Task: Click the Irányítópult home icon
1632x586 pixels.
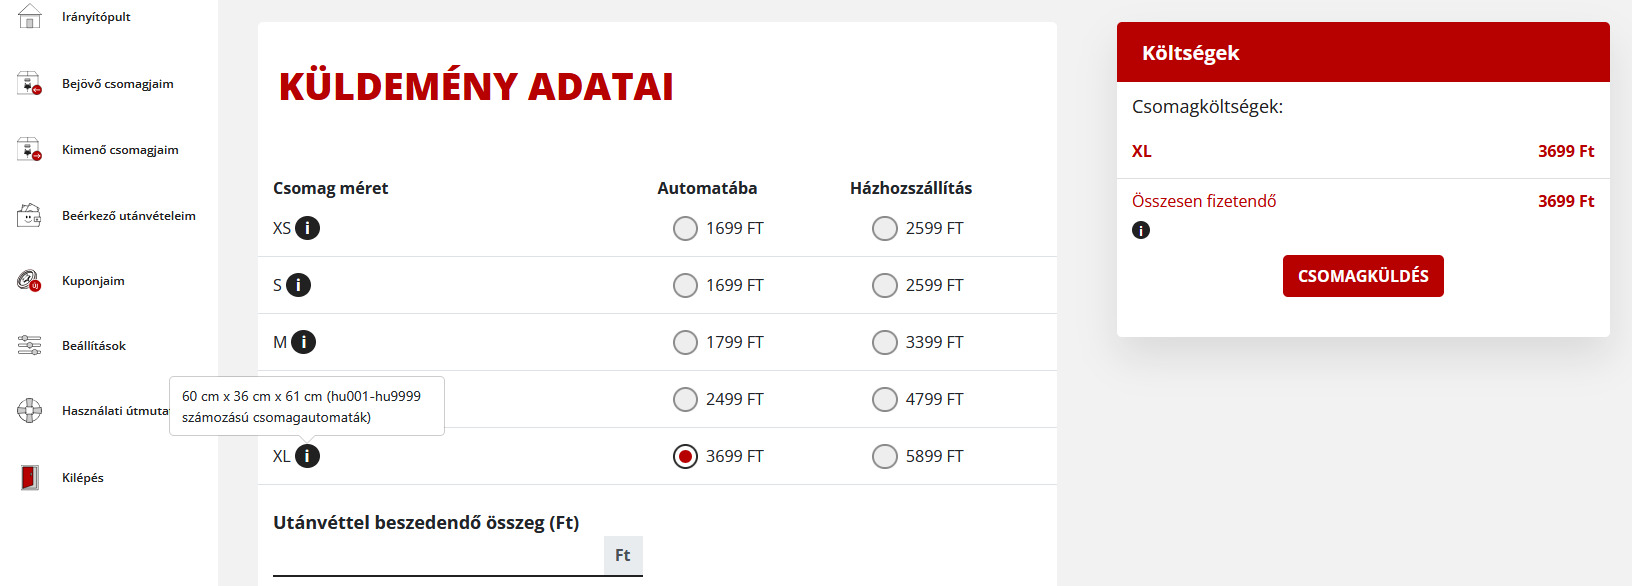Action: 30,16
